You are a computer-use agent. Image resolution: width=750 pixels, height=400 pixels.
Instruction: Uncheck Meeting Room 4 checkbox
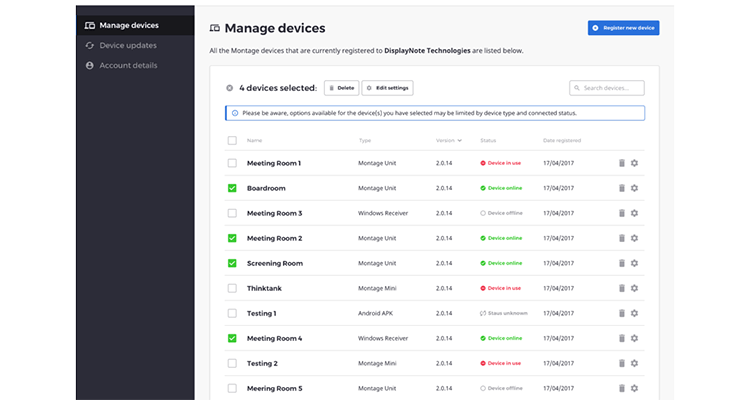[232, 338]
